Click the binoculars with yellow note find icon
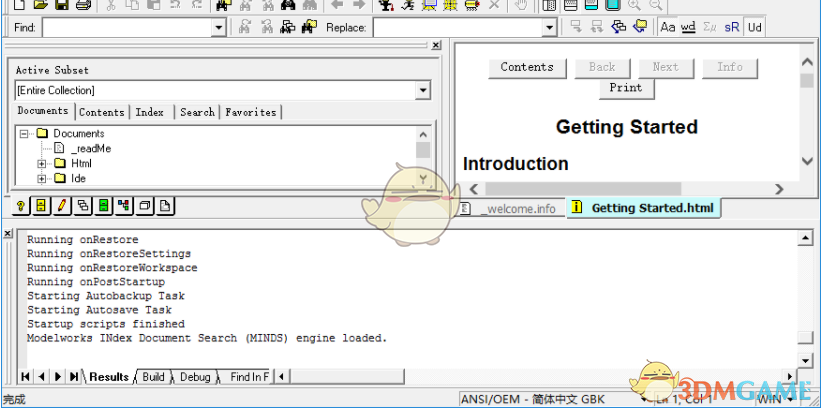This screenshot has width=822, height=409. 224,5
